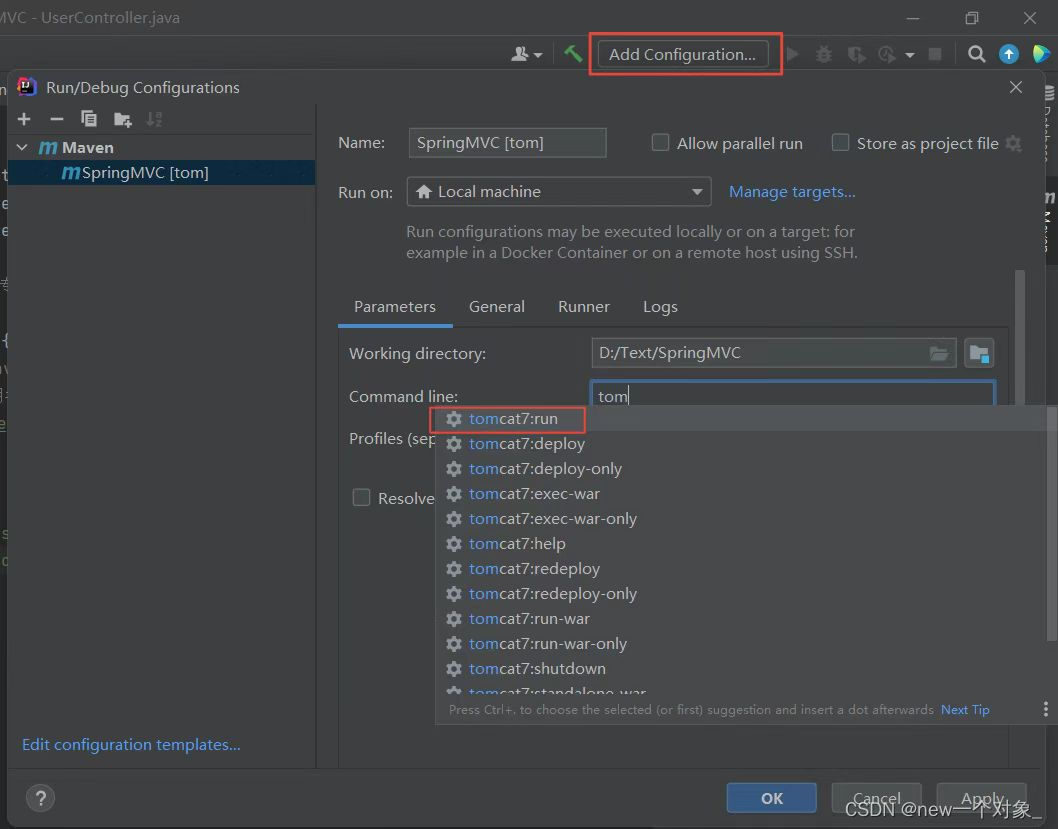
Task: Click Next Tip link in popup
Action: tap(965, 710)
